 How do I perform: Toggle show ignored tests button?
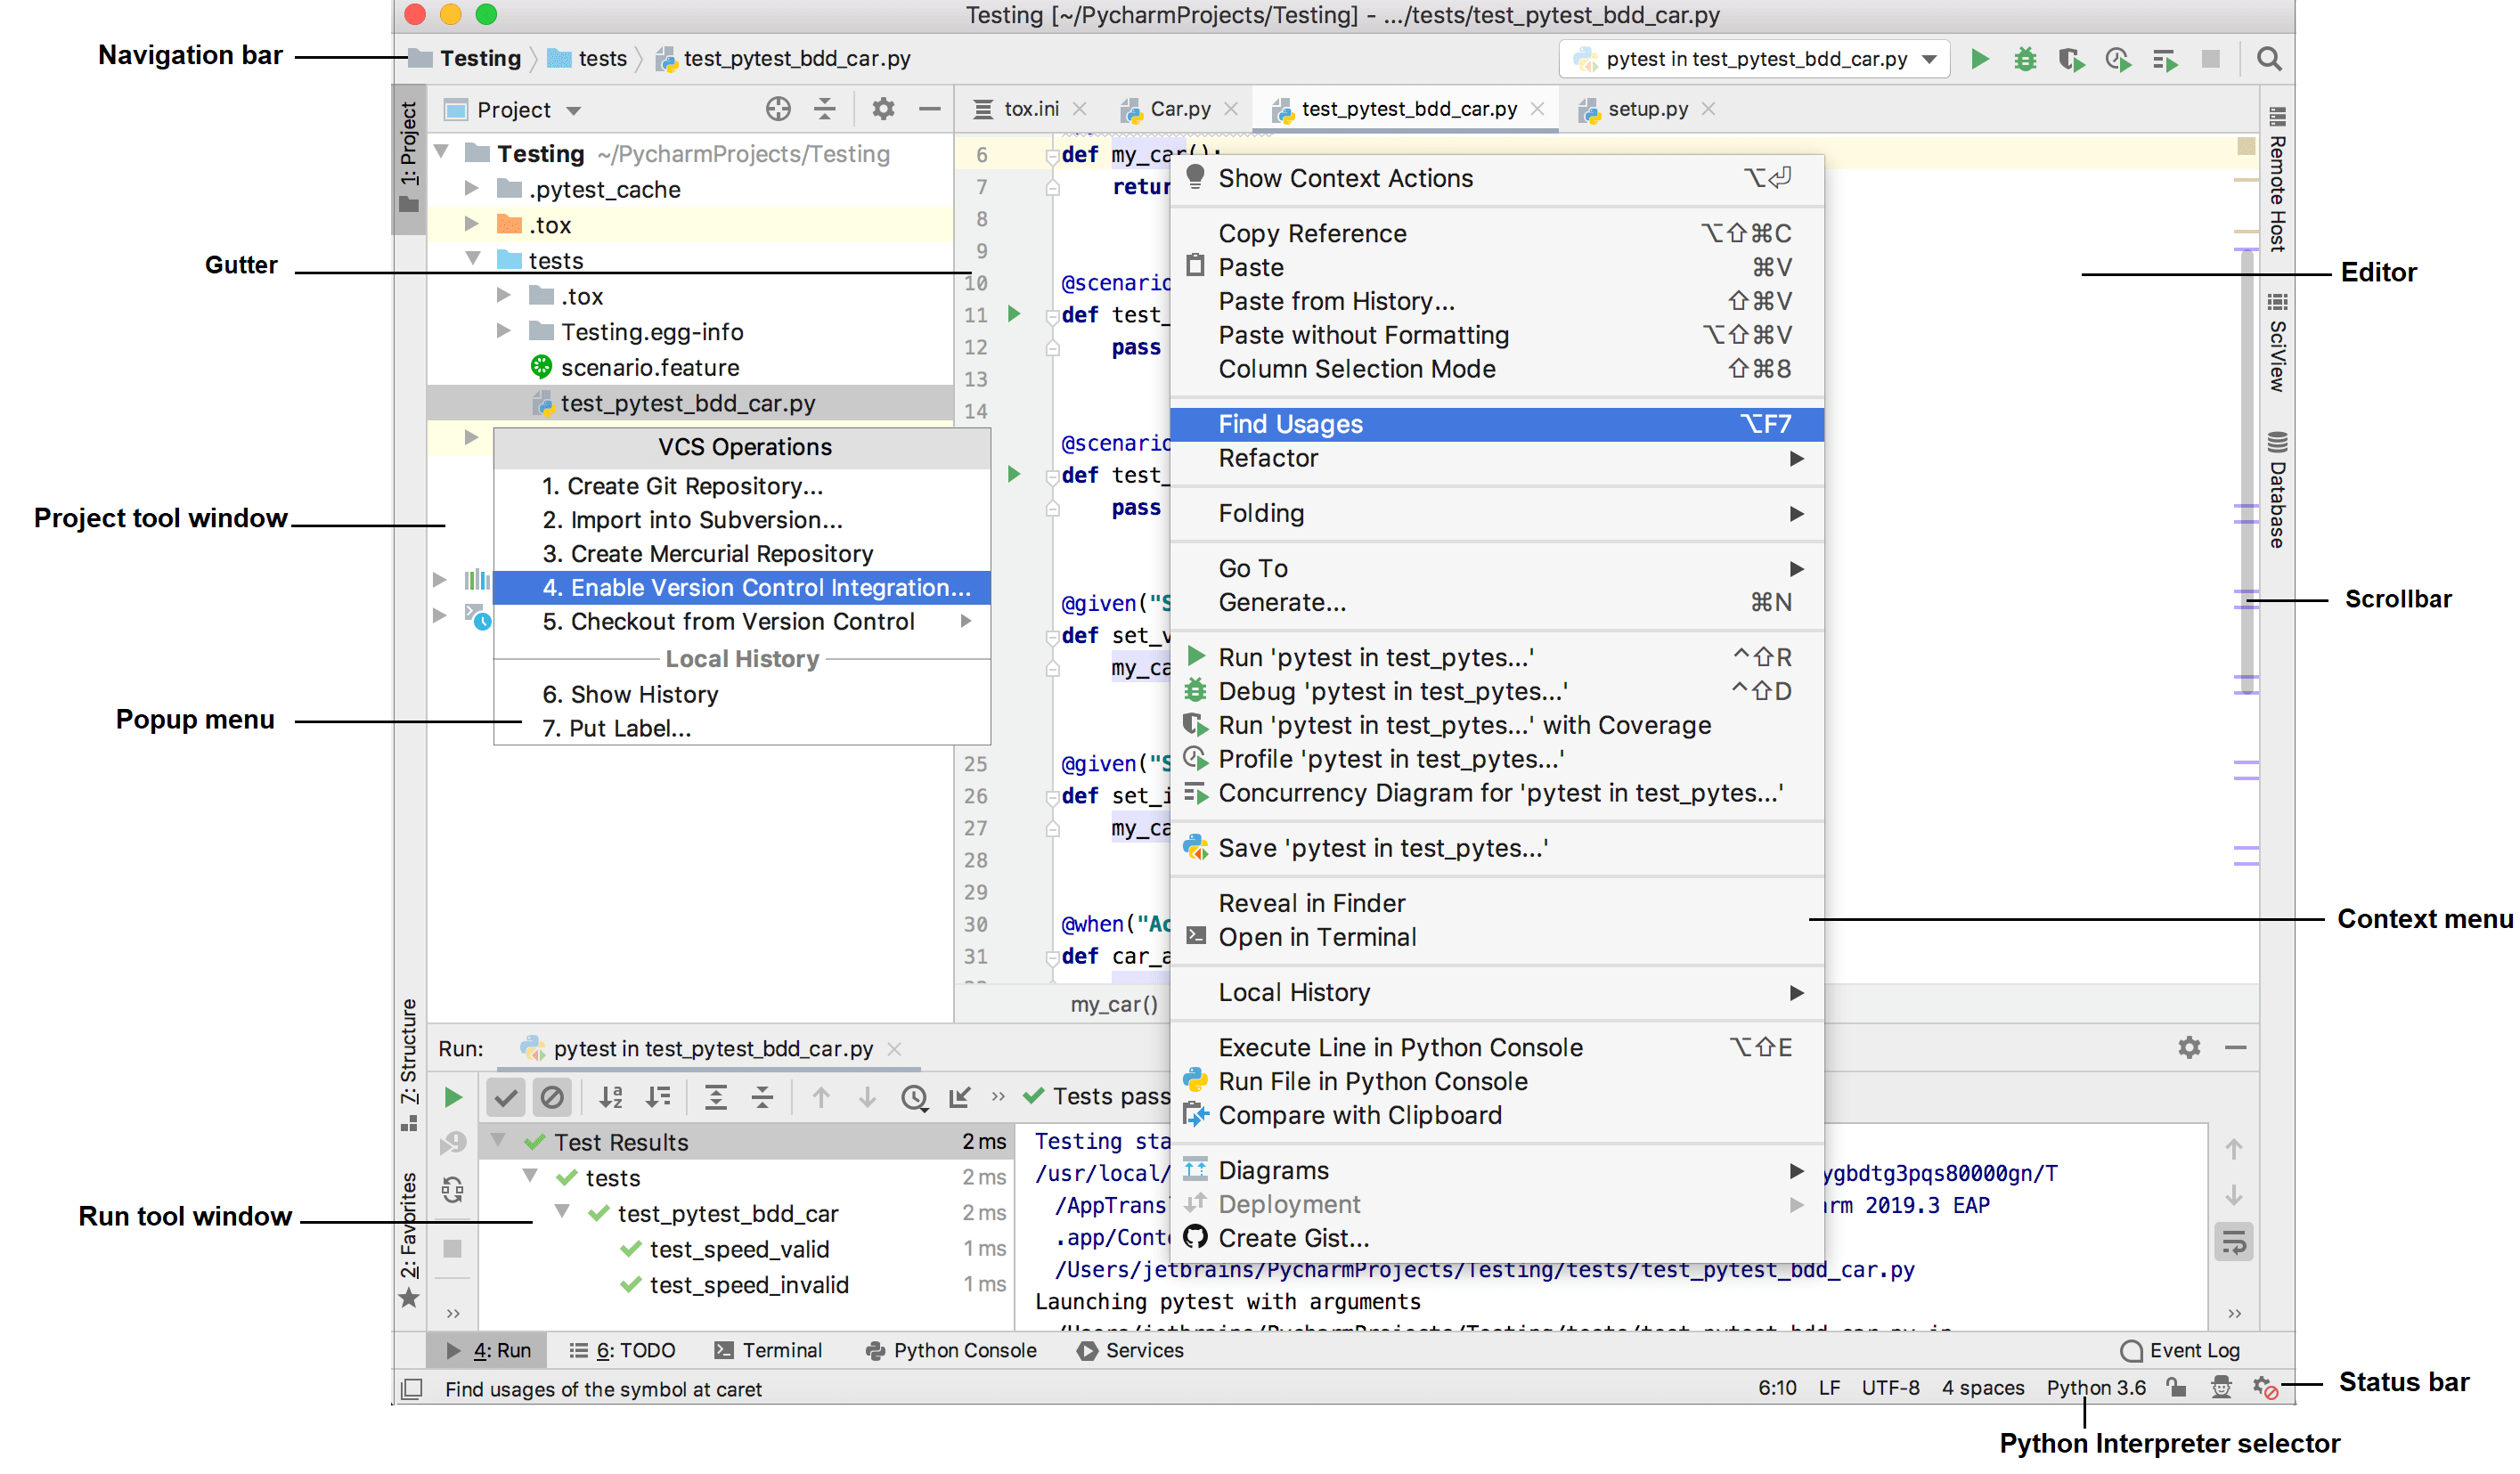point(552,1097)
